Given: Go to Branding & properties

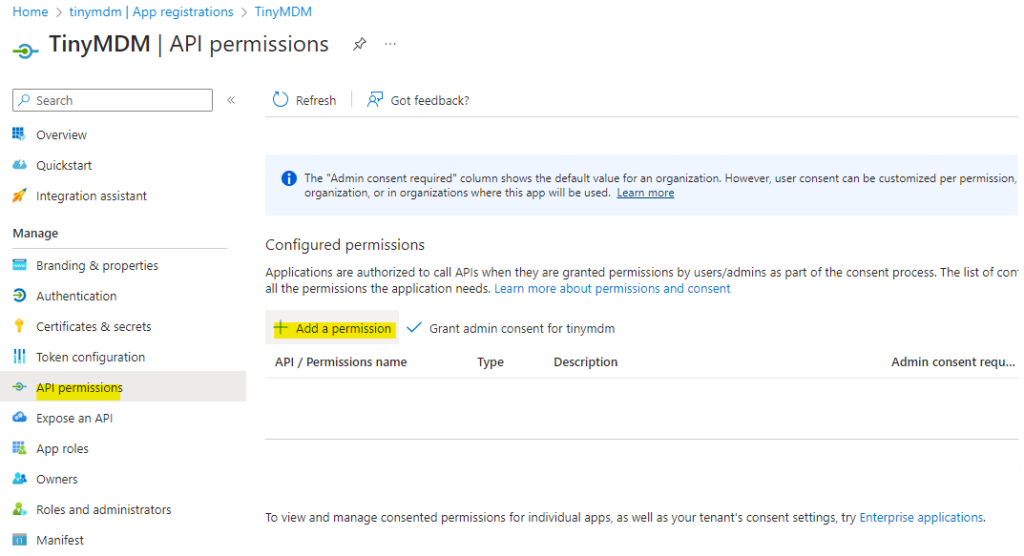Looking at the screenshot, I should 97,265.
